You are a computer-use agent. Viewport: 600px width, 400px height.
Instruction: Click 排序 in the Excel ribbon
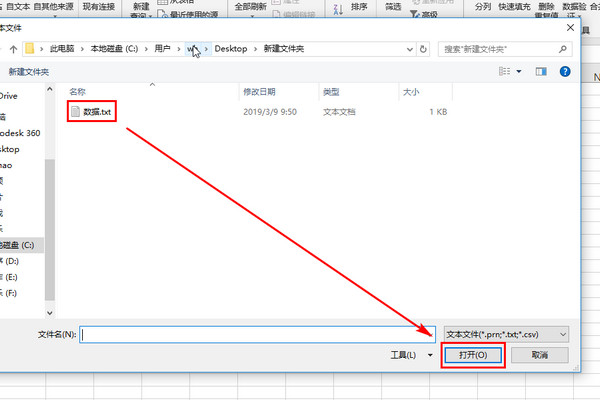coord(359,7)
